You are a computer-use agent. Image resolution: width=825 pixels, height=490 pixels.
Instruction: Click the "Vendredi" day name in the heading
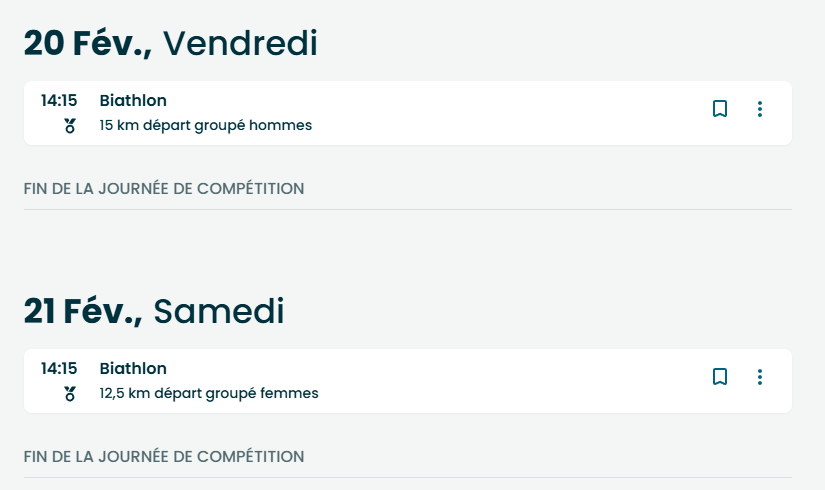click(240, 44)
